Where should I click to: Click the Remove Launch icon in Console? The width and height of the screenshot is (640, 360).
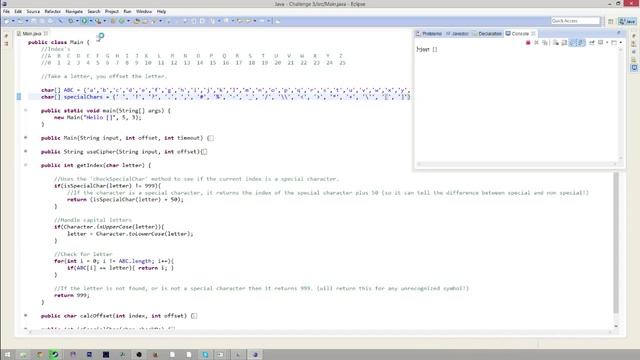point(536,42)
